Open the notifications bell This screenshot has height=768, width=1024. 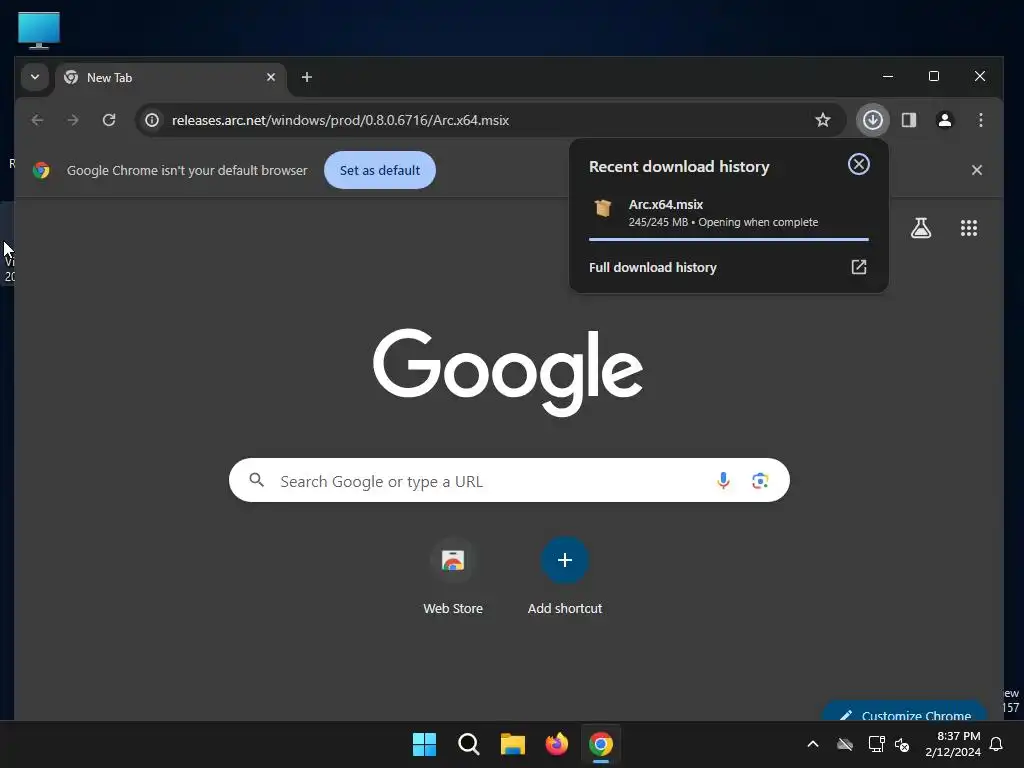point(997,744)
